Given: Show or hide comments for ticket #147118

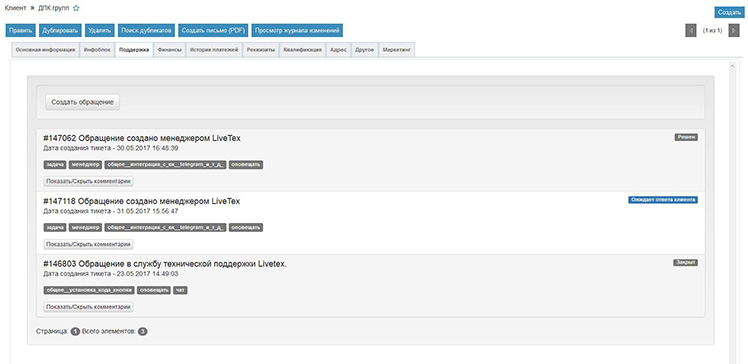Looking at the screenshot, I should tap(88, 244).
